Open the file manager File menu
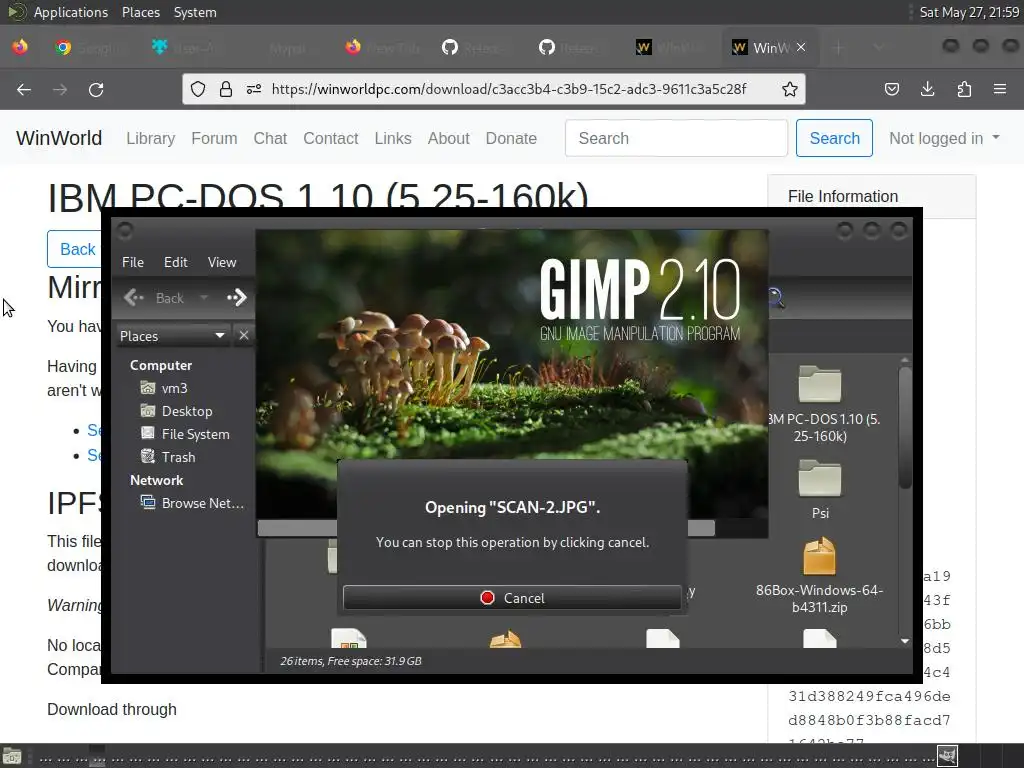Image resolution: width=1024 pixels, height=768 pixels. point(133,262)
